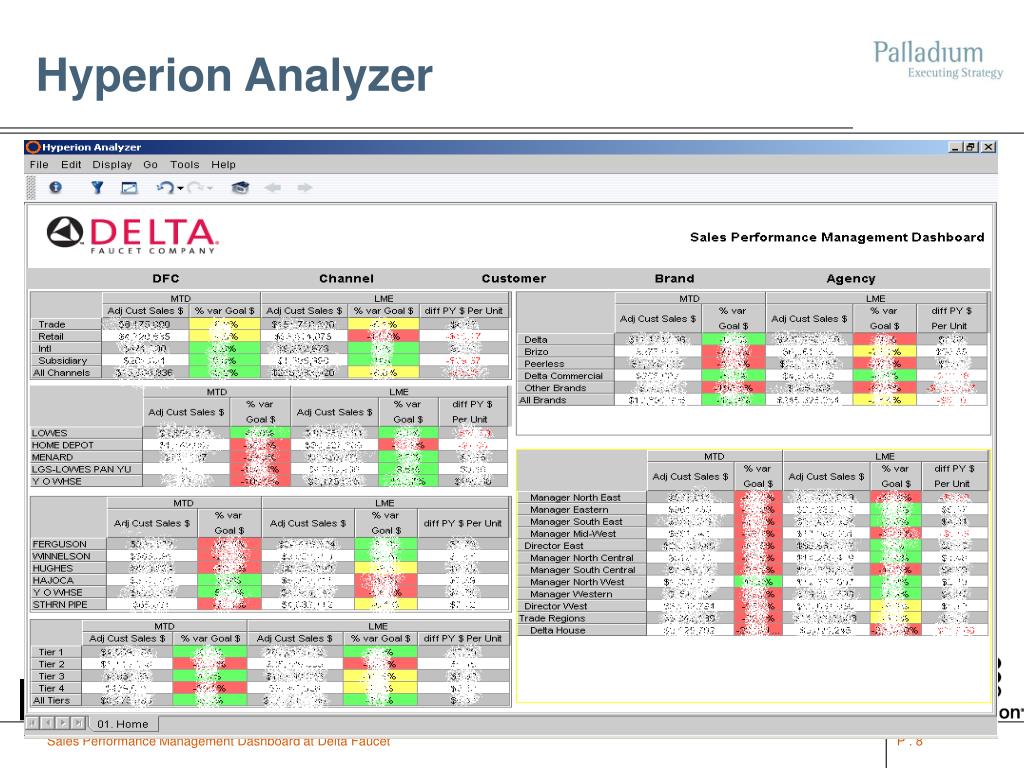The height and width of the screenshot is (768, 1024).
Task: Click the toolbar drag handle grip
Action: point(30,187)
